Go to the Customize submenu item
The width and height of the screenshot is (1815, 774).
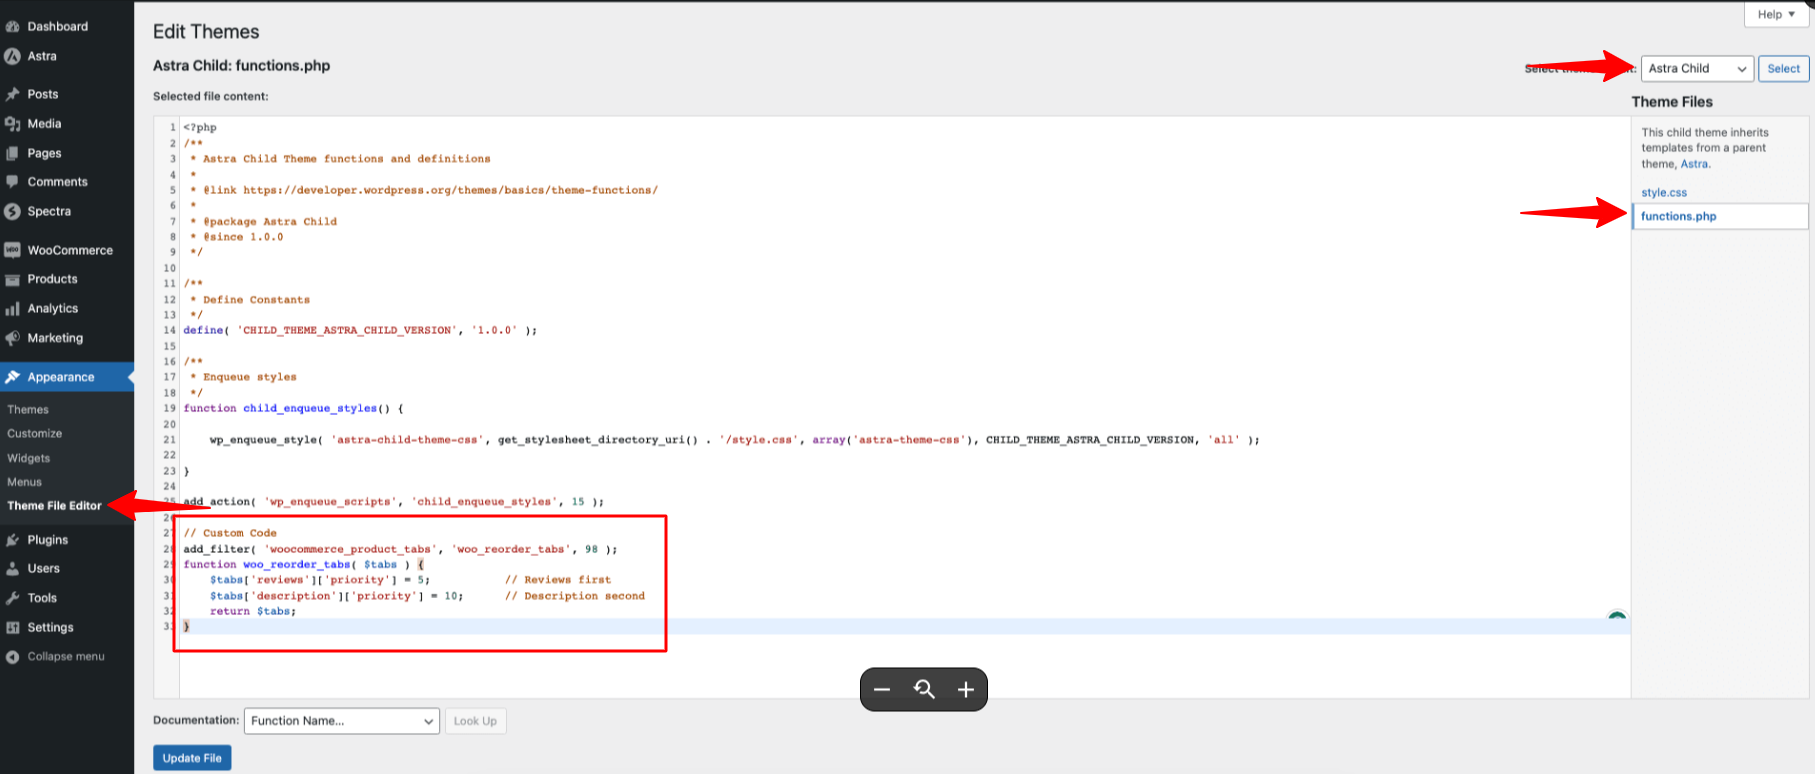click(35, 434)
